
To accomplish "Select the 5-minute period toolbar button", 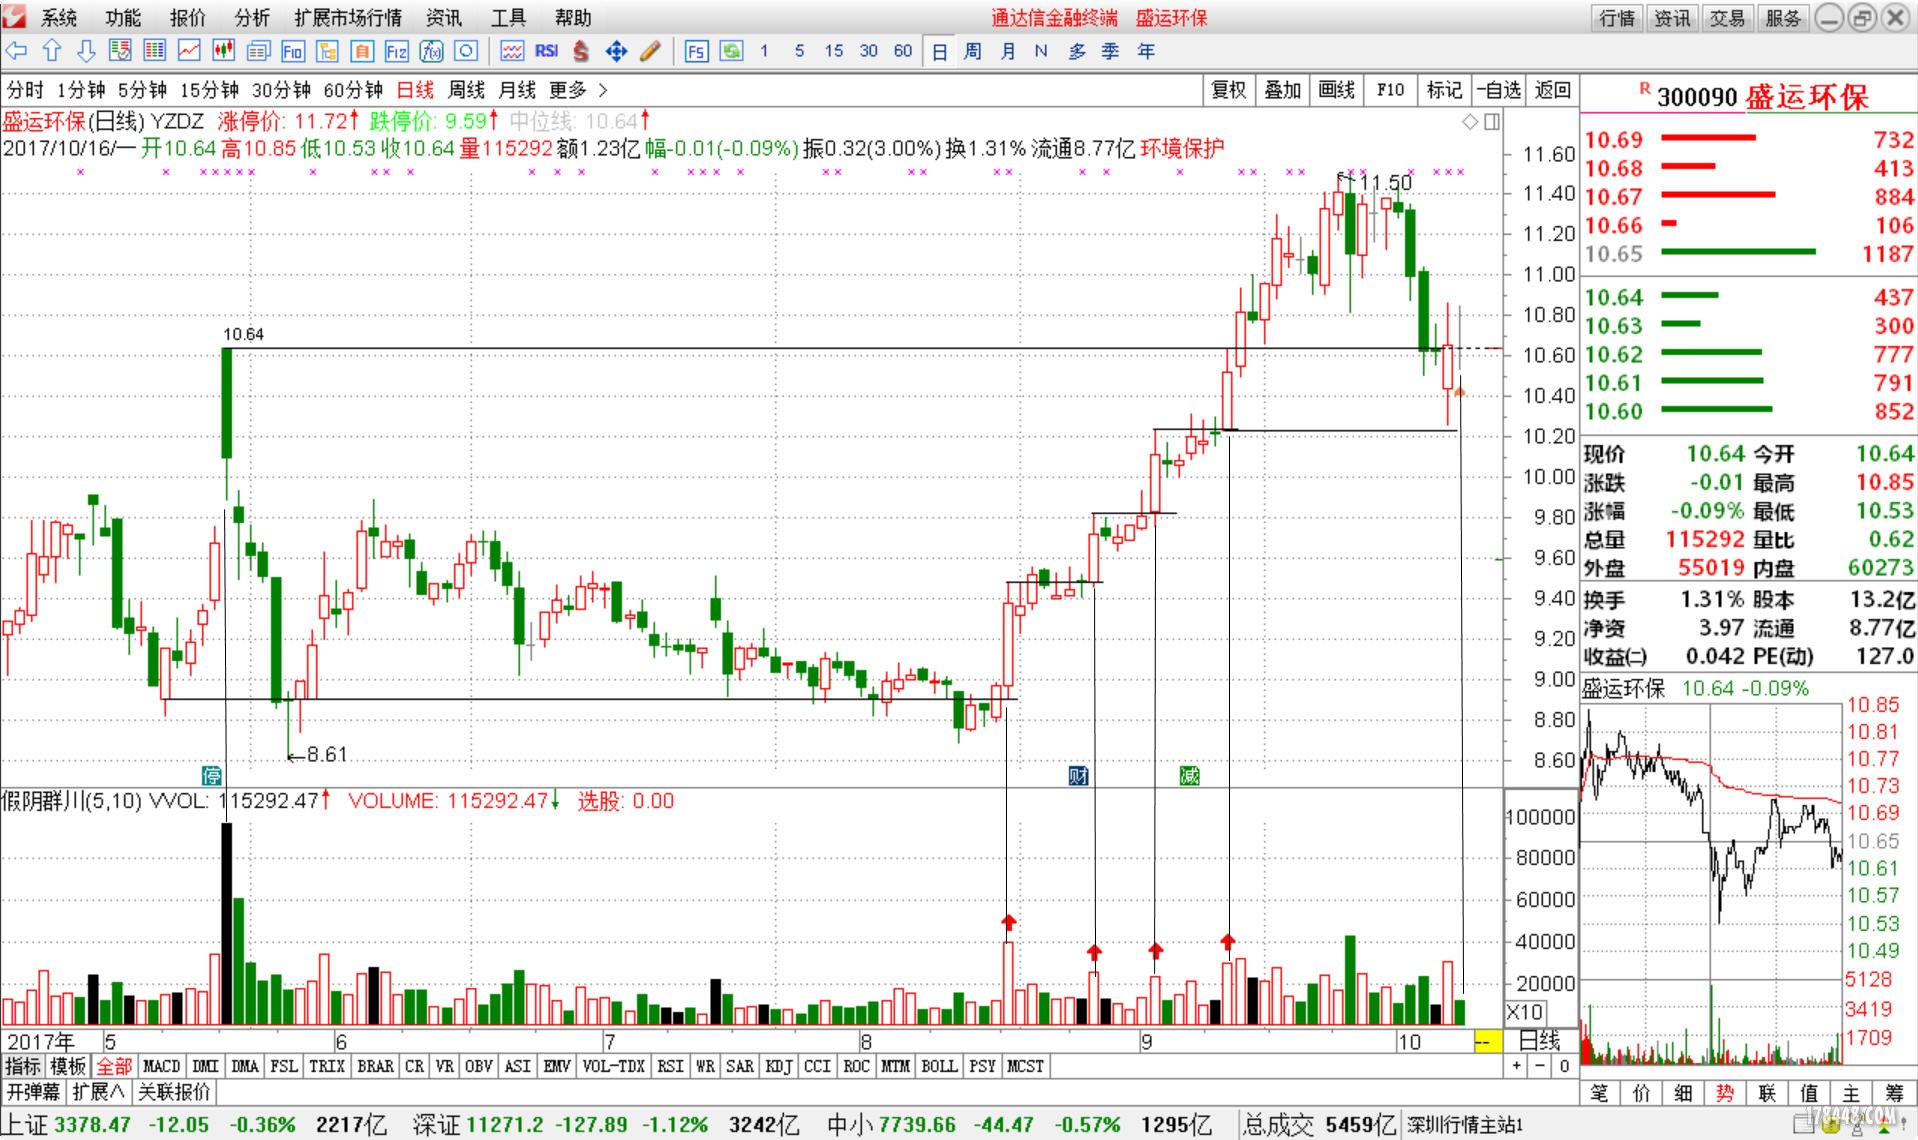I will pos(799,51).
